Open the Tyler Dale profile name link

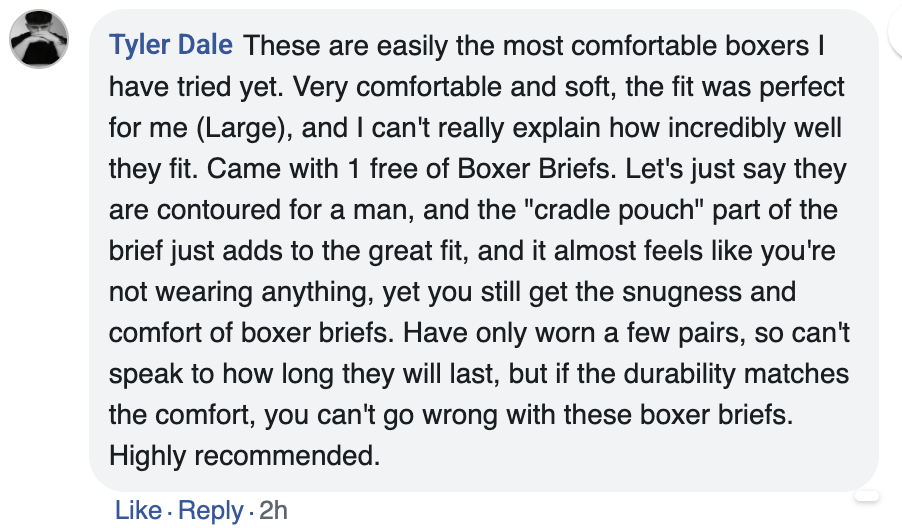click(x=171, y=45)
